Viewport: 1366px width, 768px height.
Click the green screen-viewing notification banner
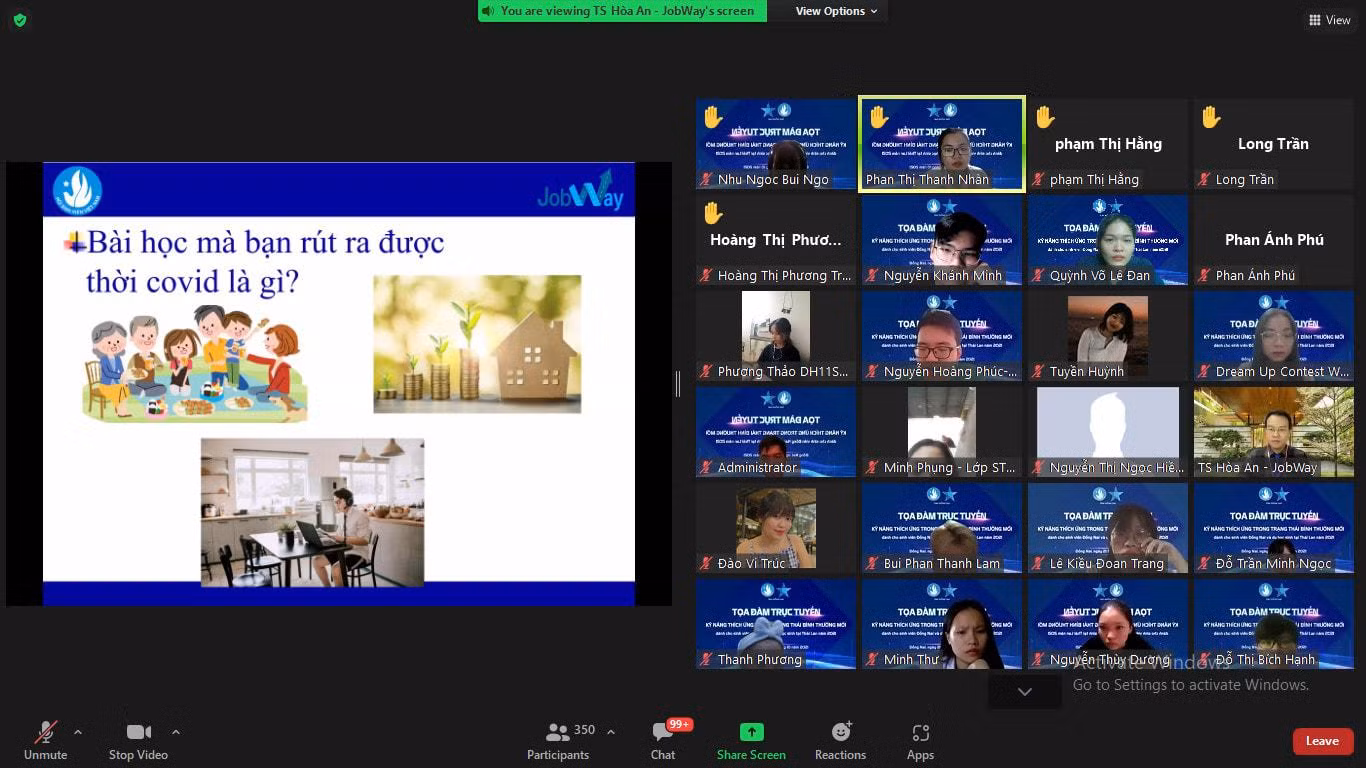pos(622,11)
